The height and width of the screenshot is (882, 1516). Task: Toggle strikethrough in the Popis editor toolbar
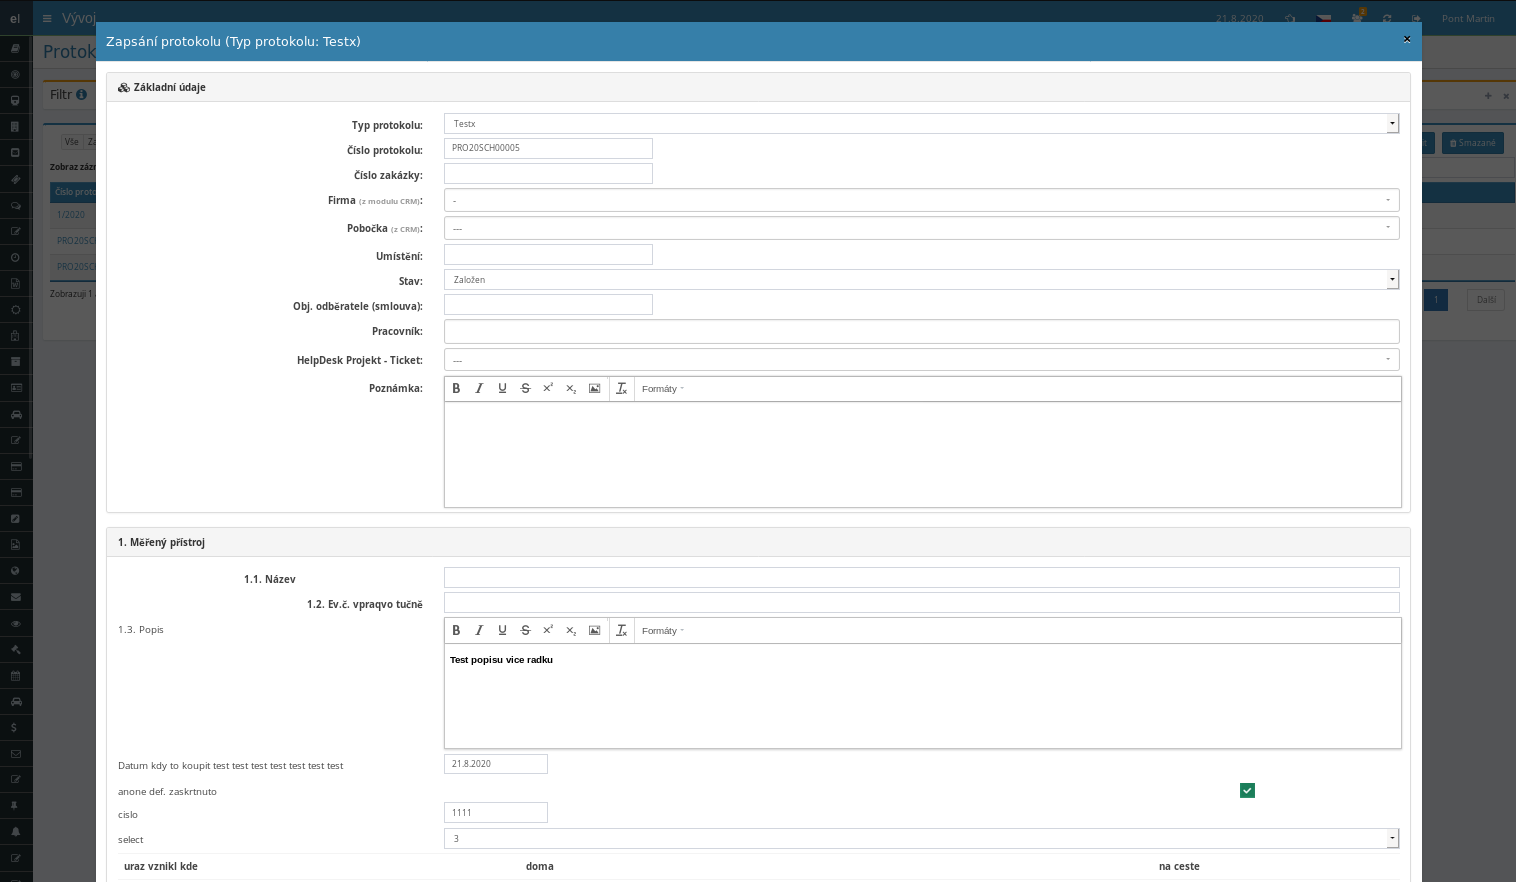[x=525, y=631]
